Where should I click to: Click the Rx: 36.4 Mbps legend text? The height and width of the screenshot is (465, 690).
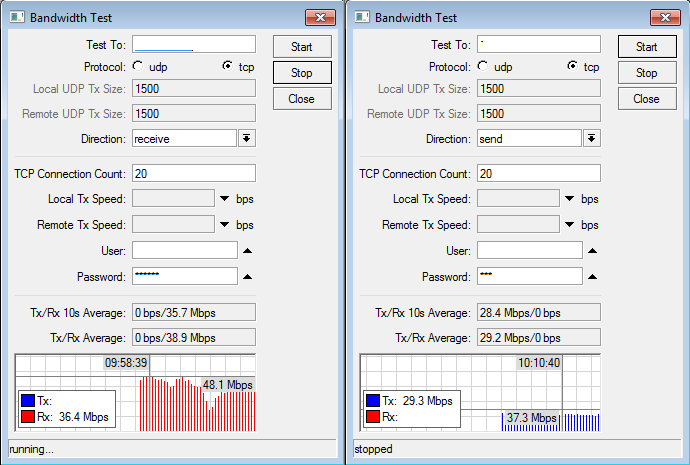pyautogui.click(x=73, y=417)
